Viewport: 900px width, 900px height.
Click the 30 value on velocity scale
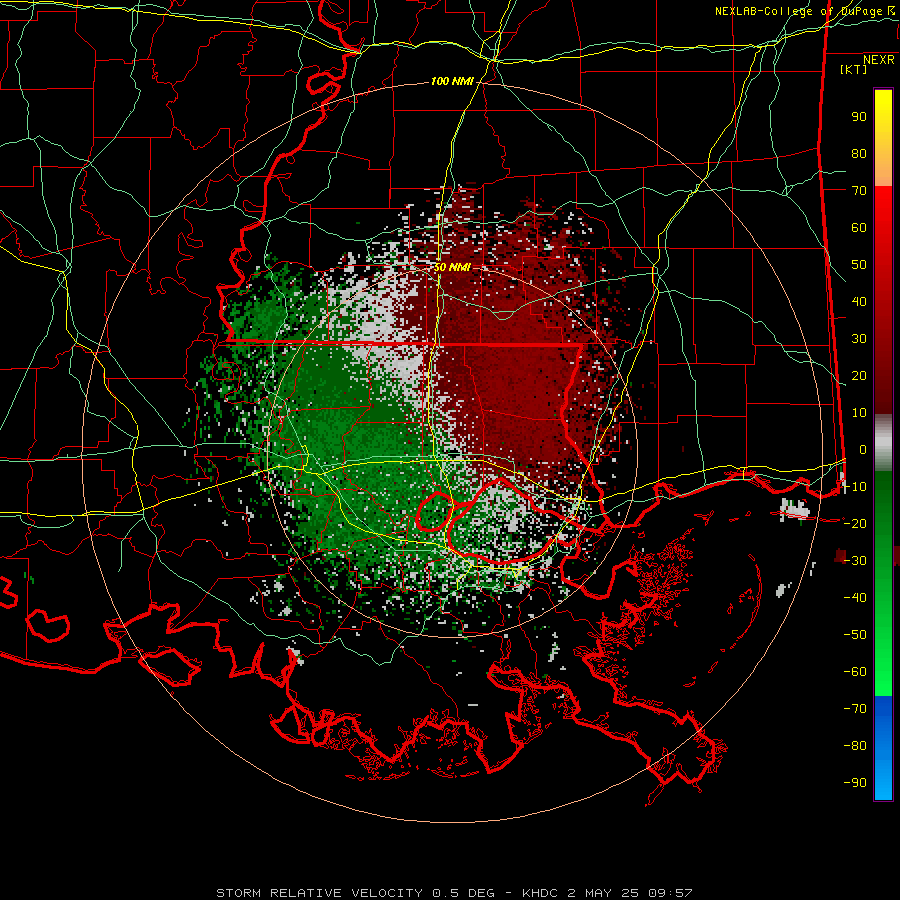coord(859,339)
